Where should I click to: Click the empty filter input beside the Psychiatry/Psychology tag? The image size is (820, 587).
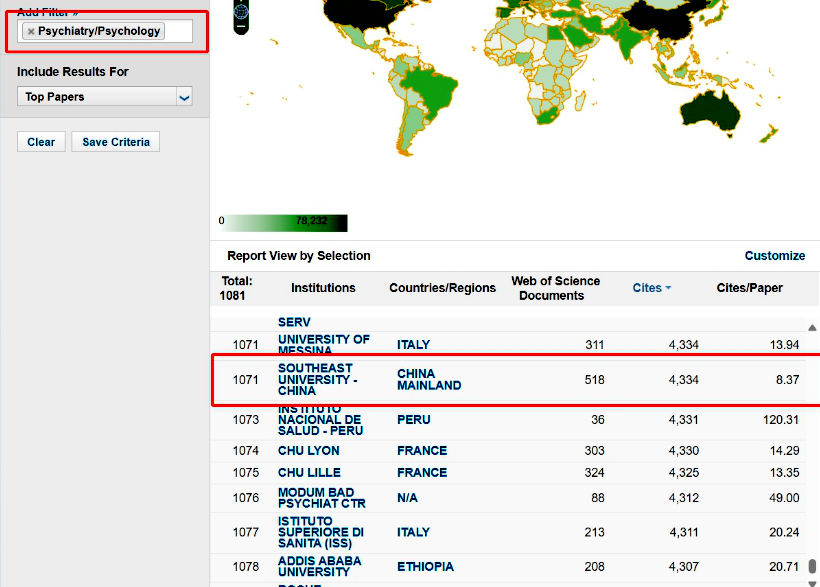point(178,31)
